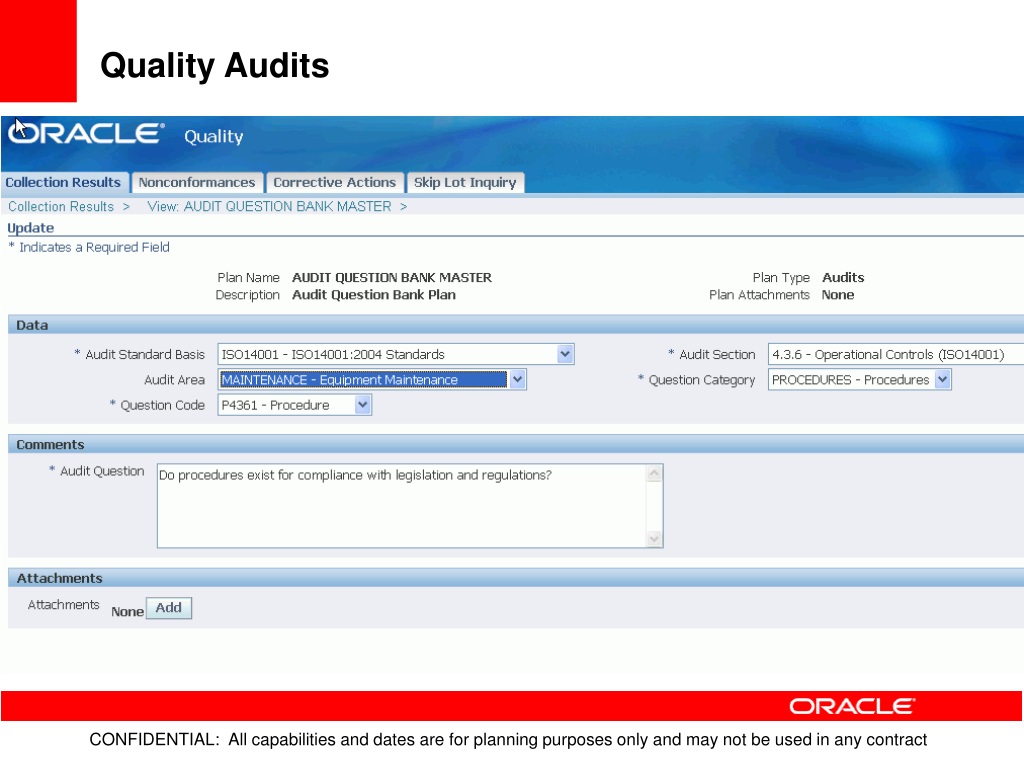Click the Audit Standard Basis label
This screenshot has height=768, width=1024.
point(145,355)
